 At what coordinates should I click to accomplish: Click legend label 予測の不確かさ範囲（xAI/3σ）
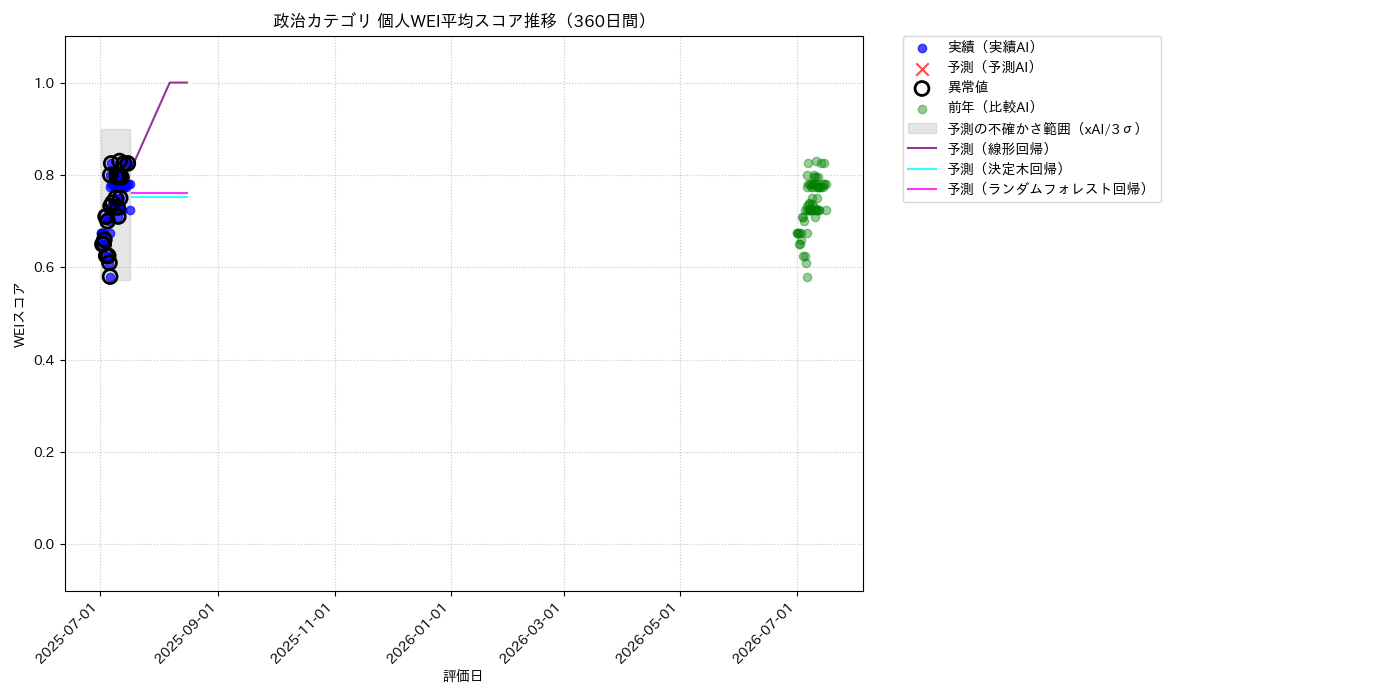coord(1045,128)
